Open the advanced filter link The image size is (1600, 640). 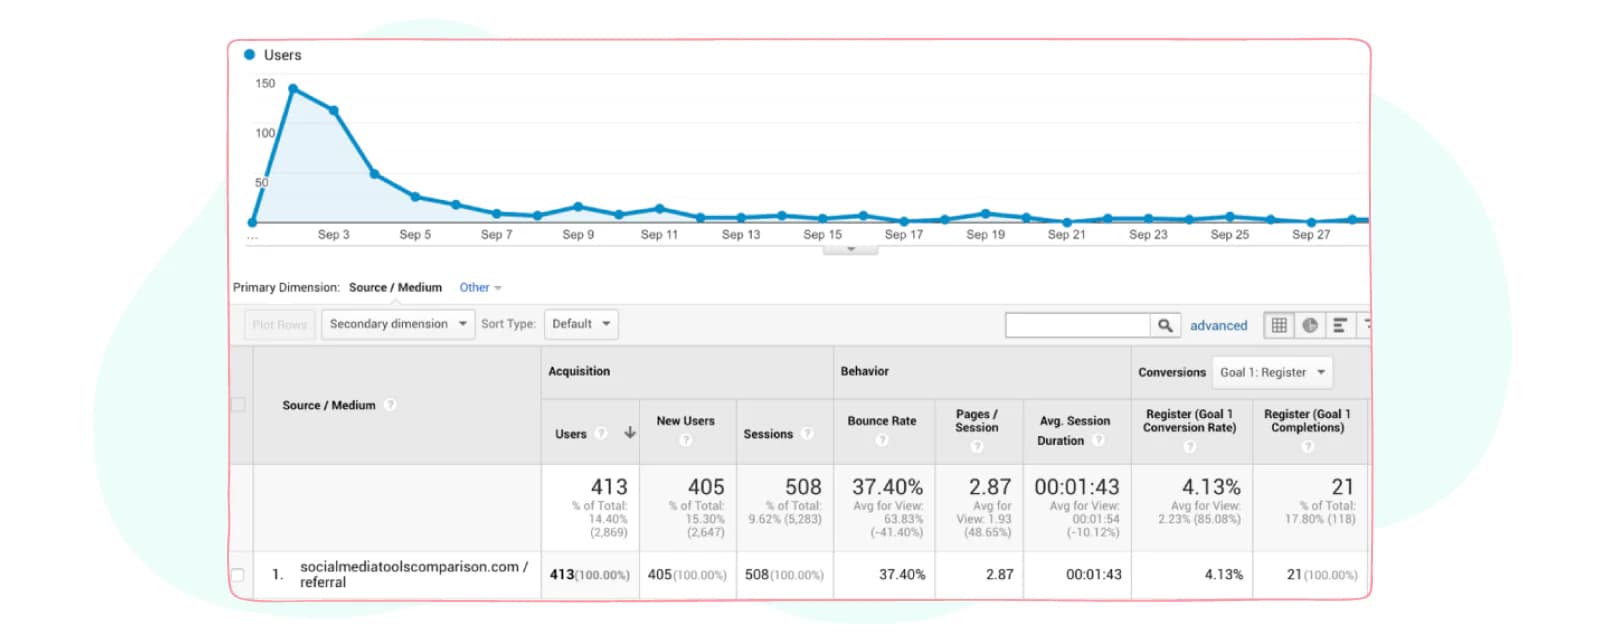coord(1219,326)
